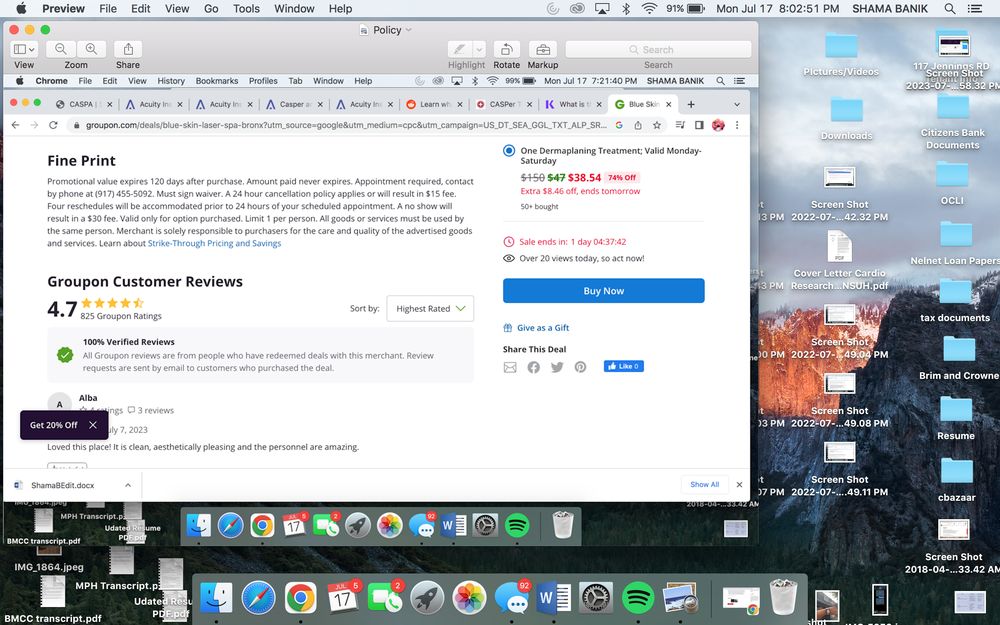Open System Preferences in the real bottom Dock
Viewport: 1000px width, 625px height.
(x=595, y=598)
